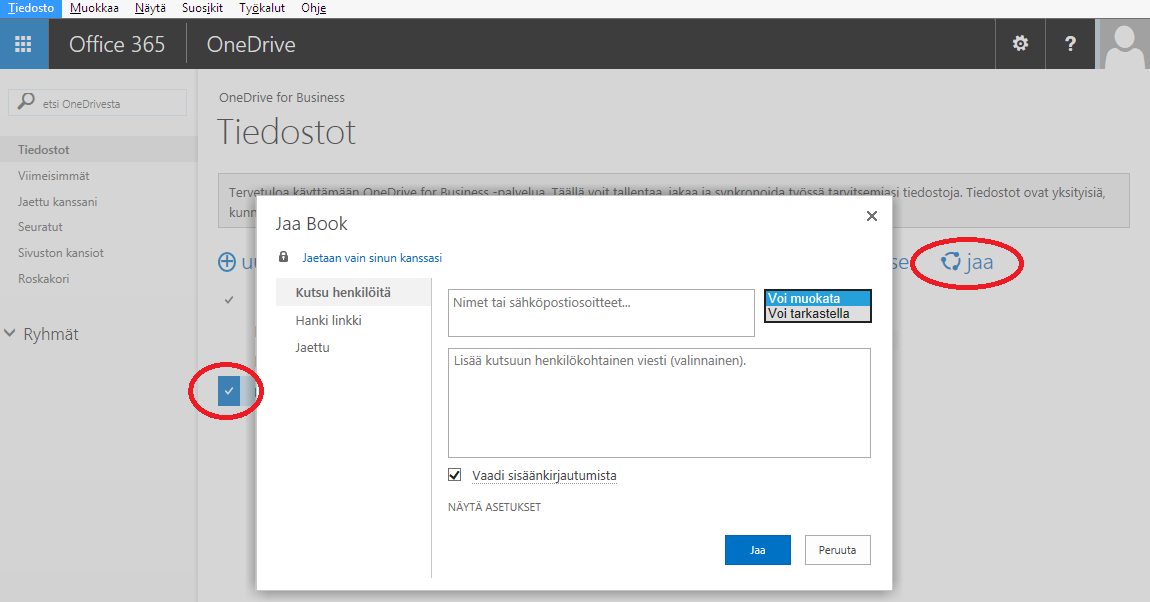1150x602 pixels.
Task: Open the Muokkaa menu
Action: point(94,8)
